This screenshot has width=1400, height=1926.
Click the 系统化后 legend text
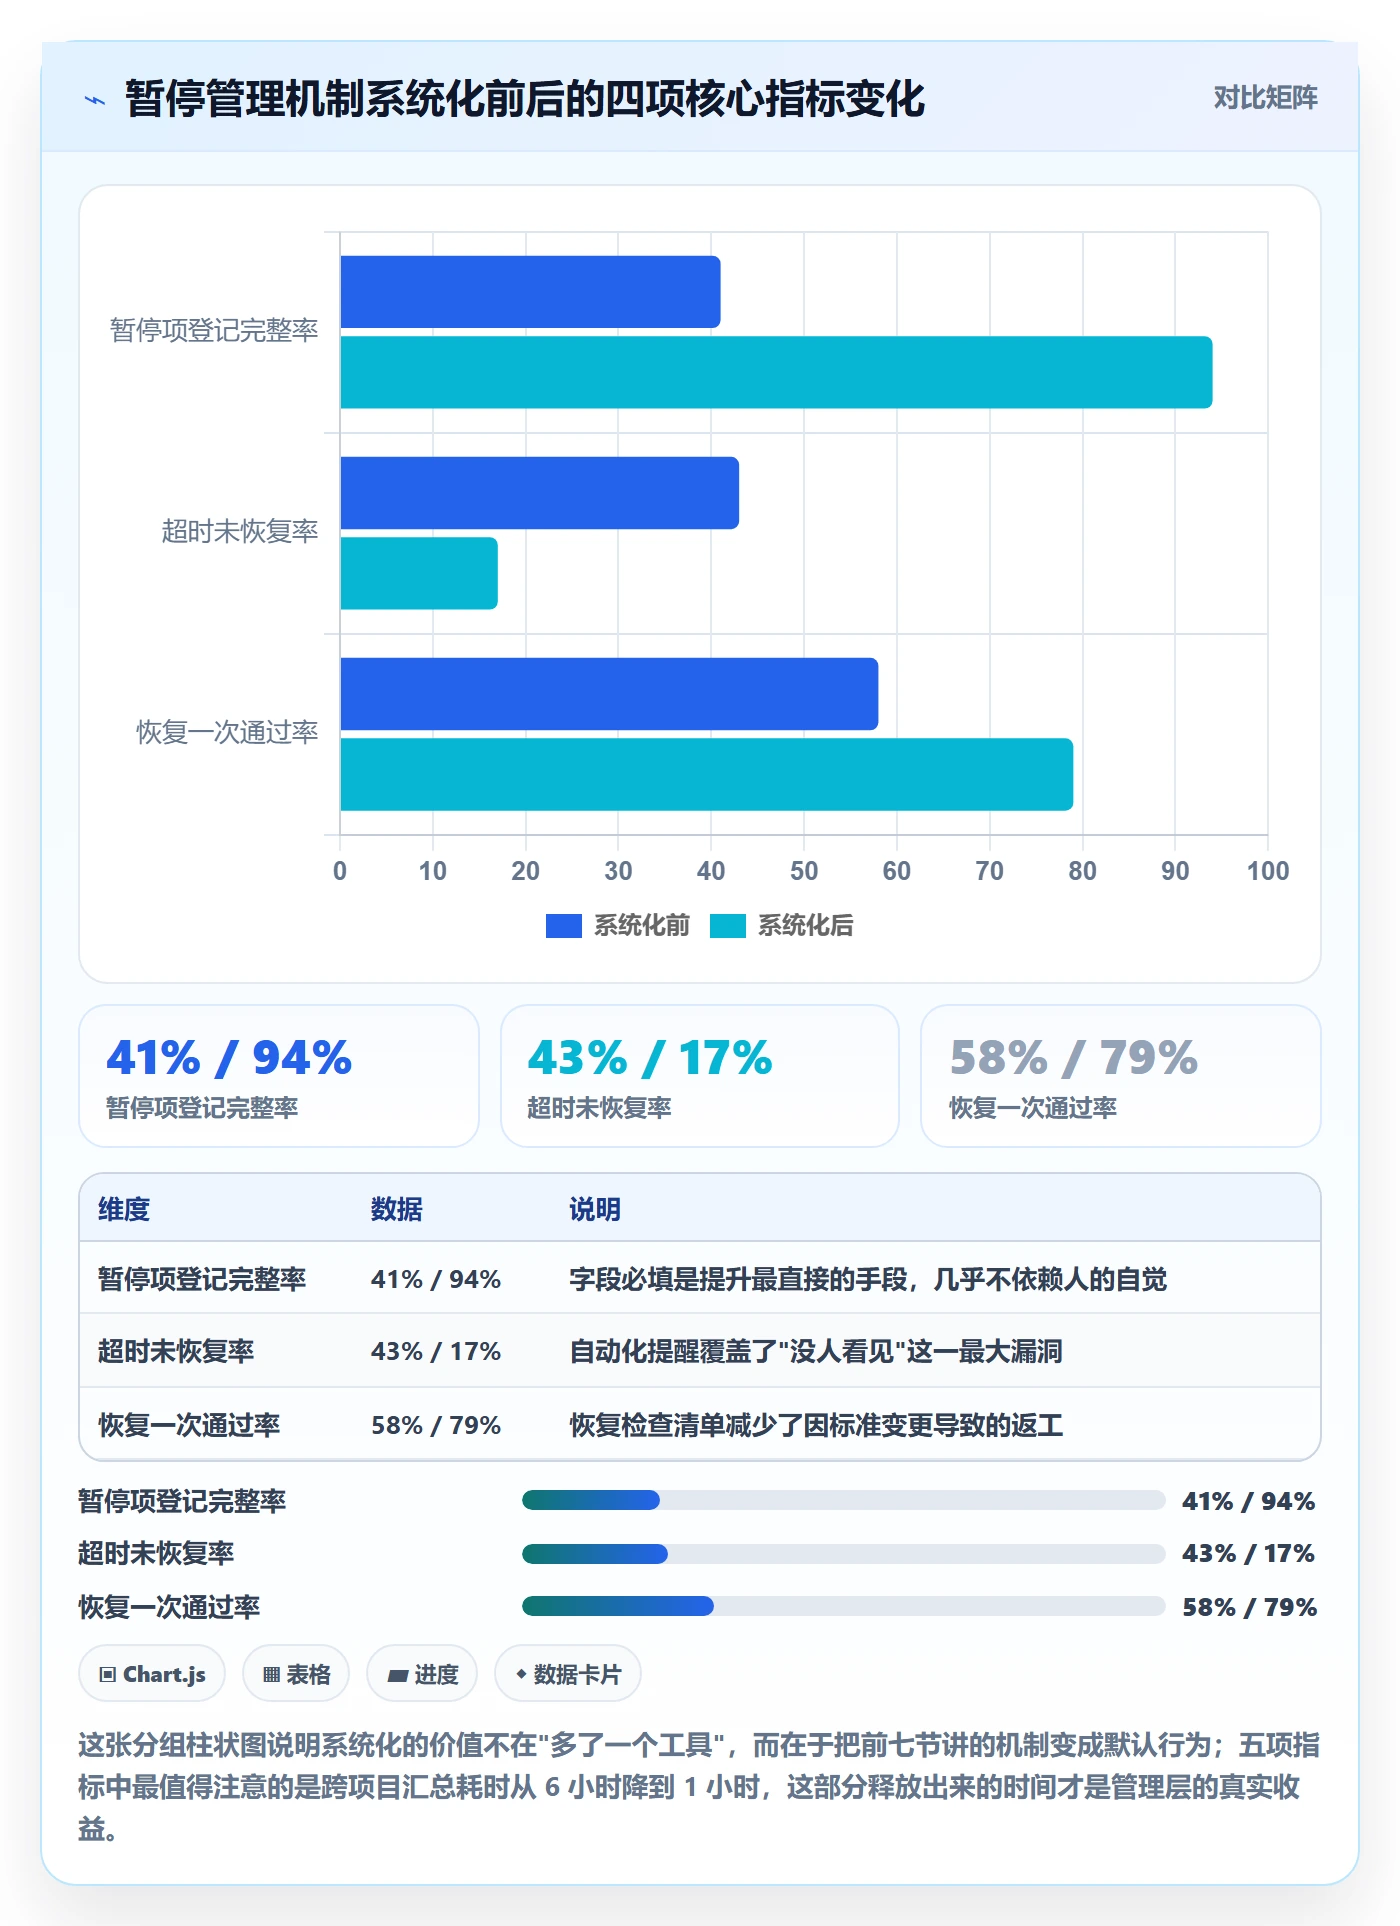[x=806, y=926]
